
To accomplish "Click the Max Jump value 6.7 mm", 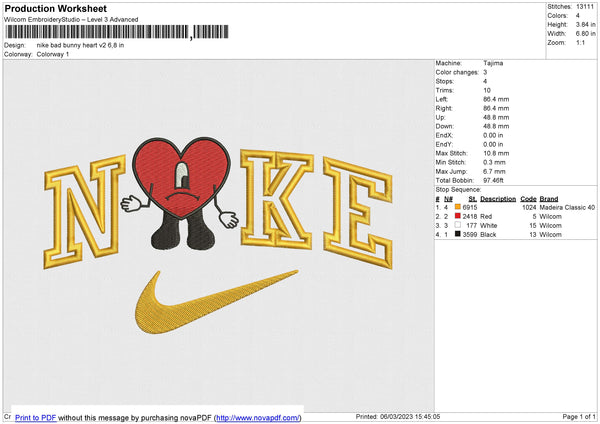I will click(494, 171).
